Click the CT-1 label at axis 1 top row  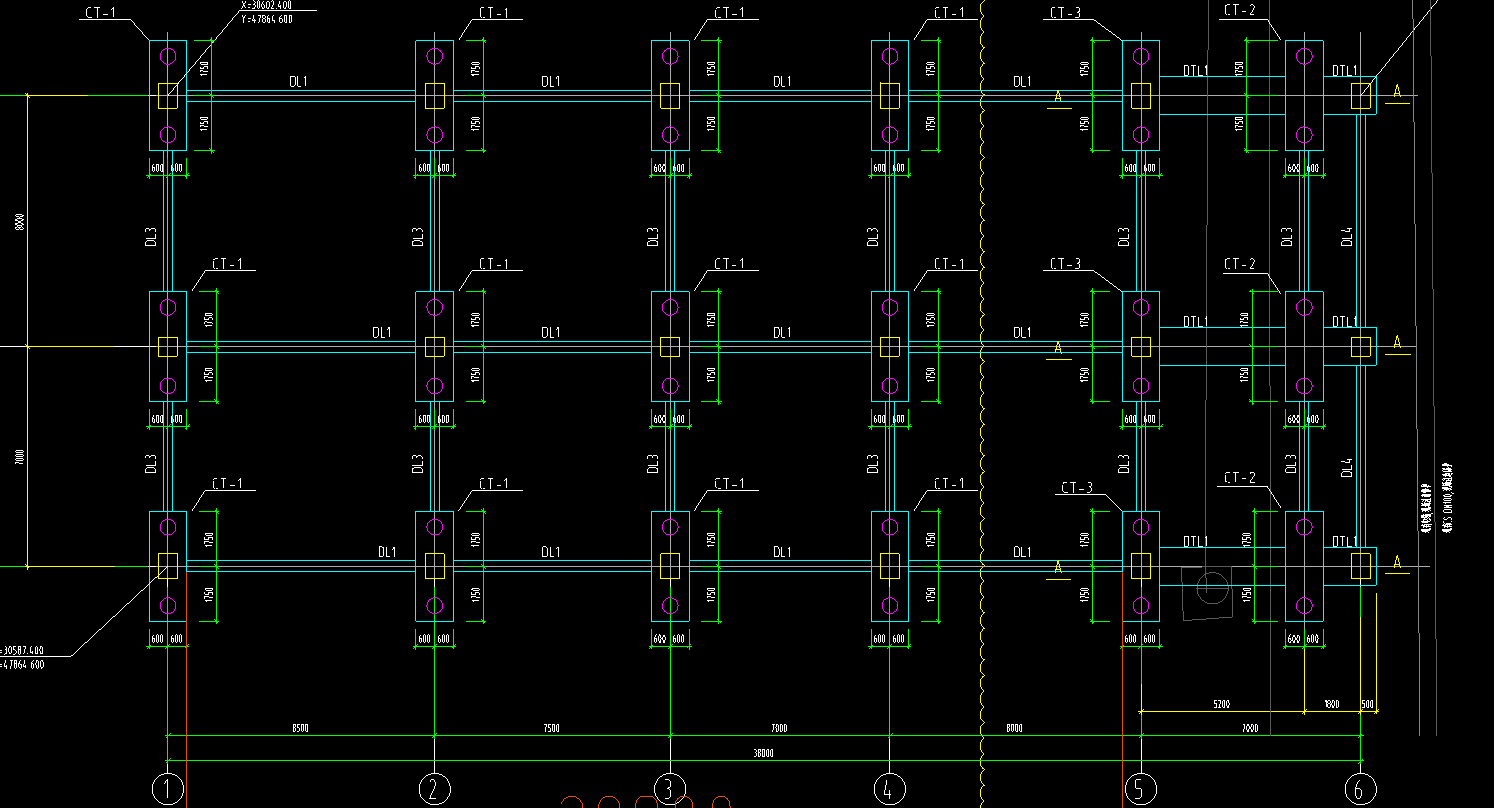(101, 14)
